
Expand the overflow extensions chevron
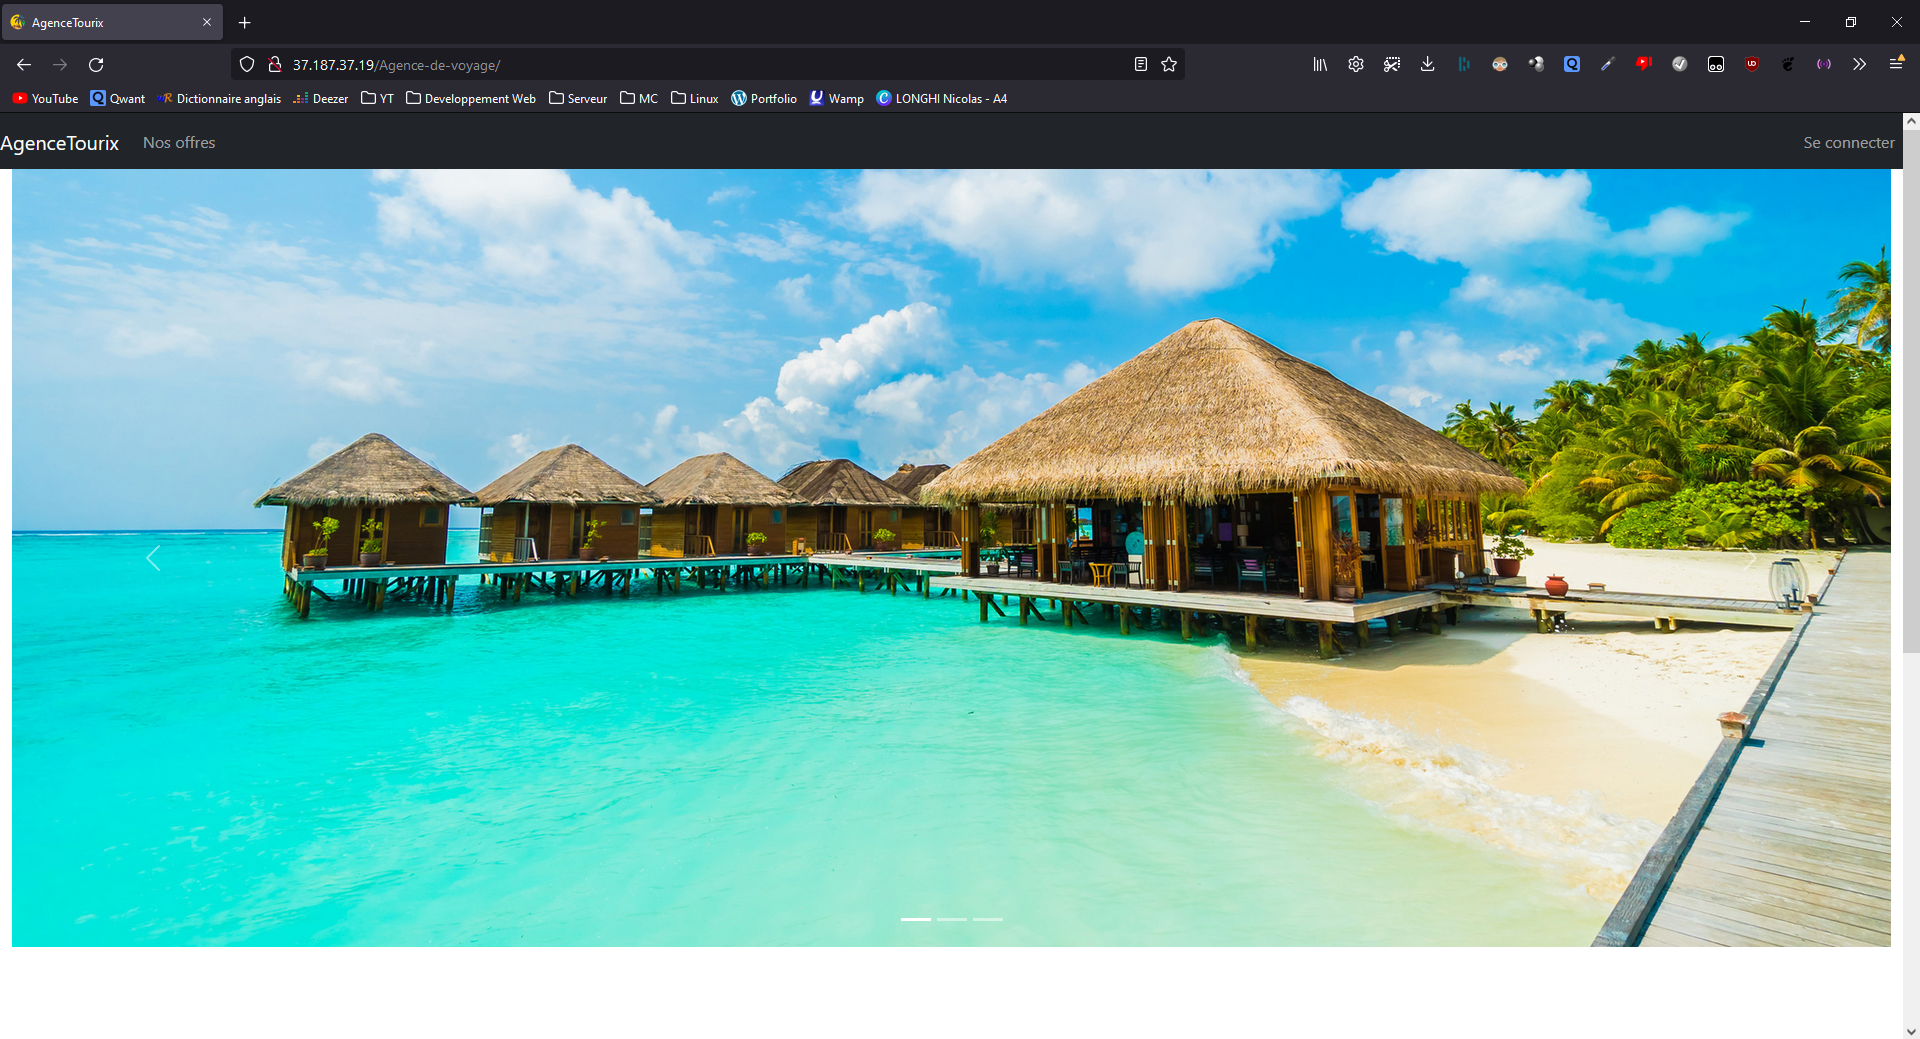(x=1859, y=65)
